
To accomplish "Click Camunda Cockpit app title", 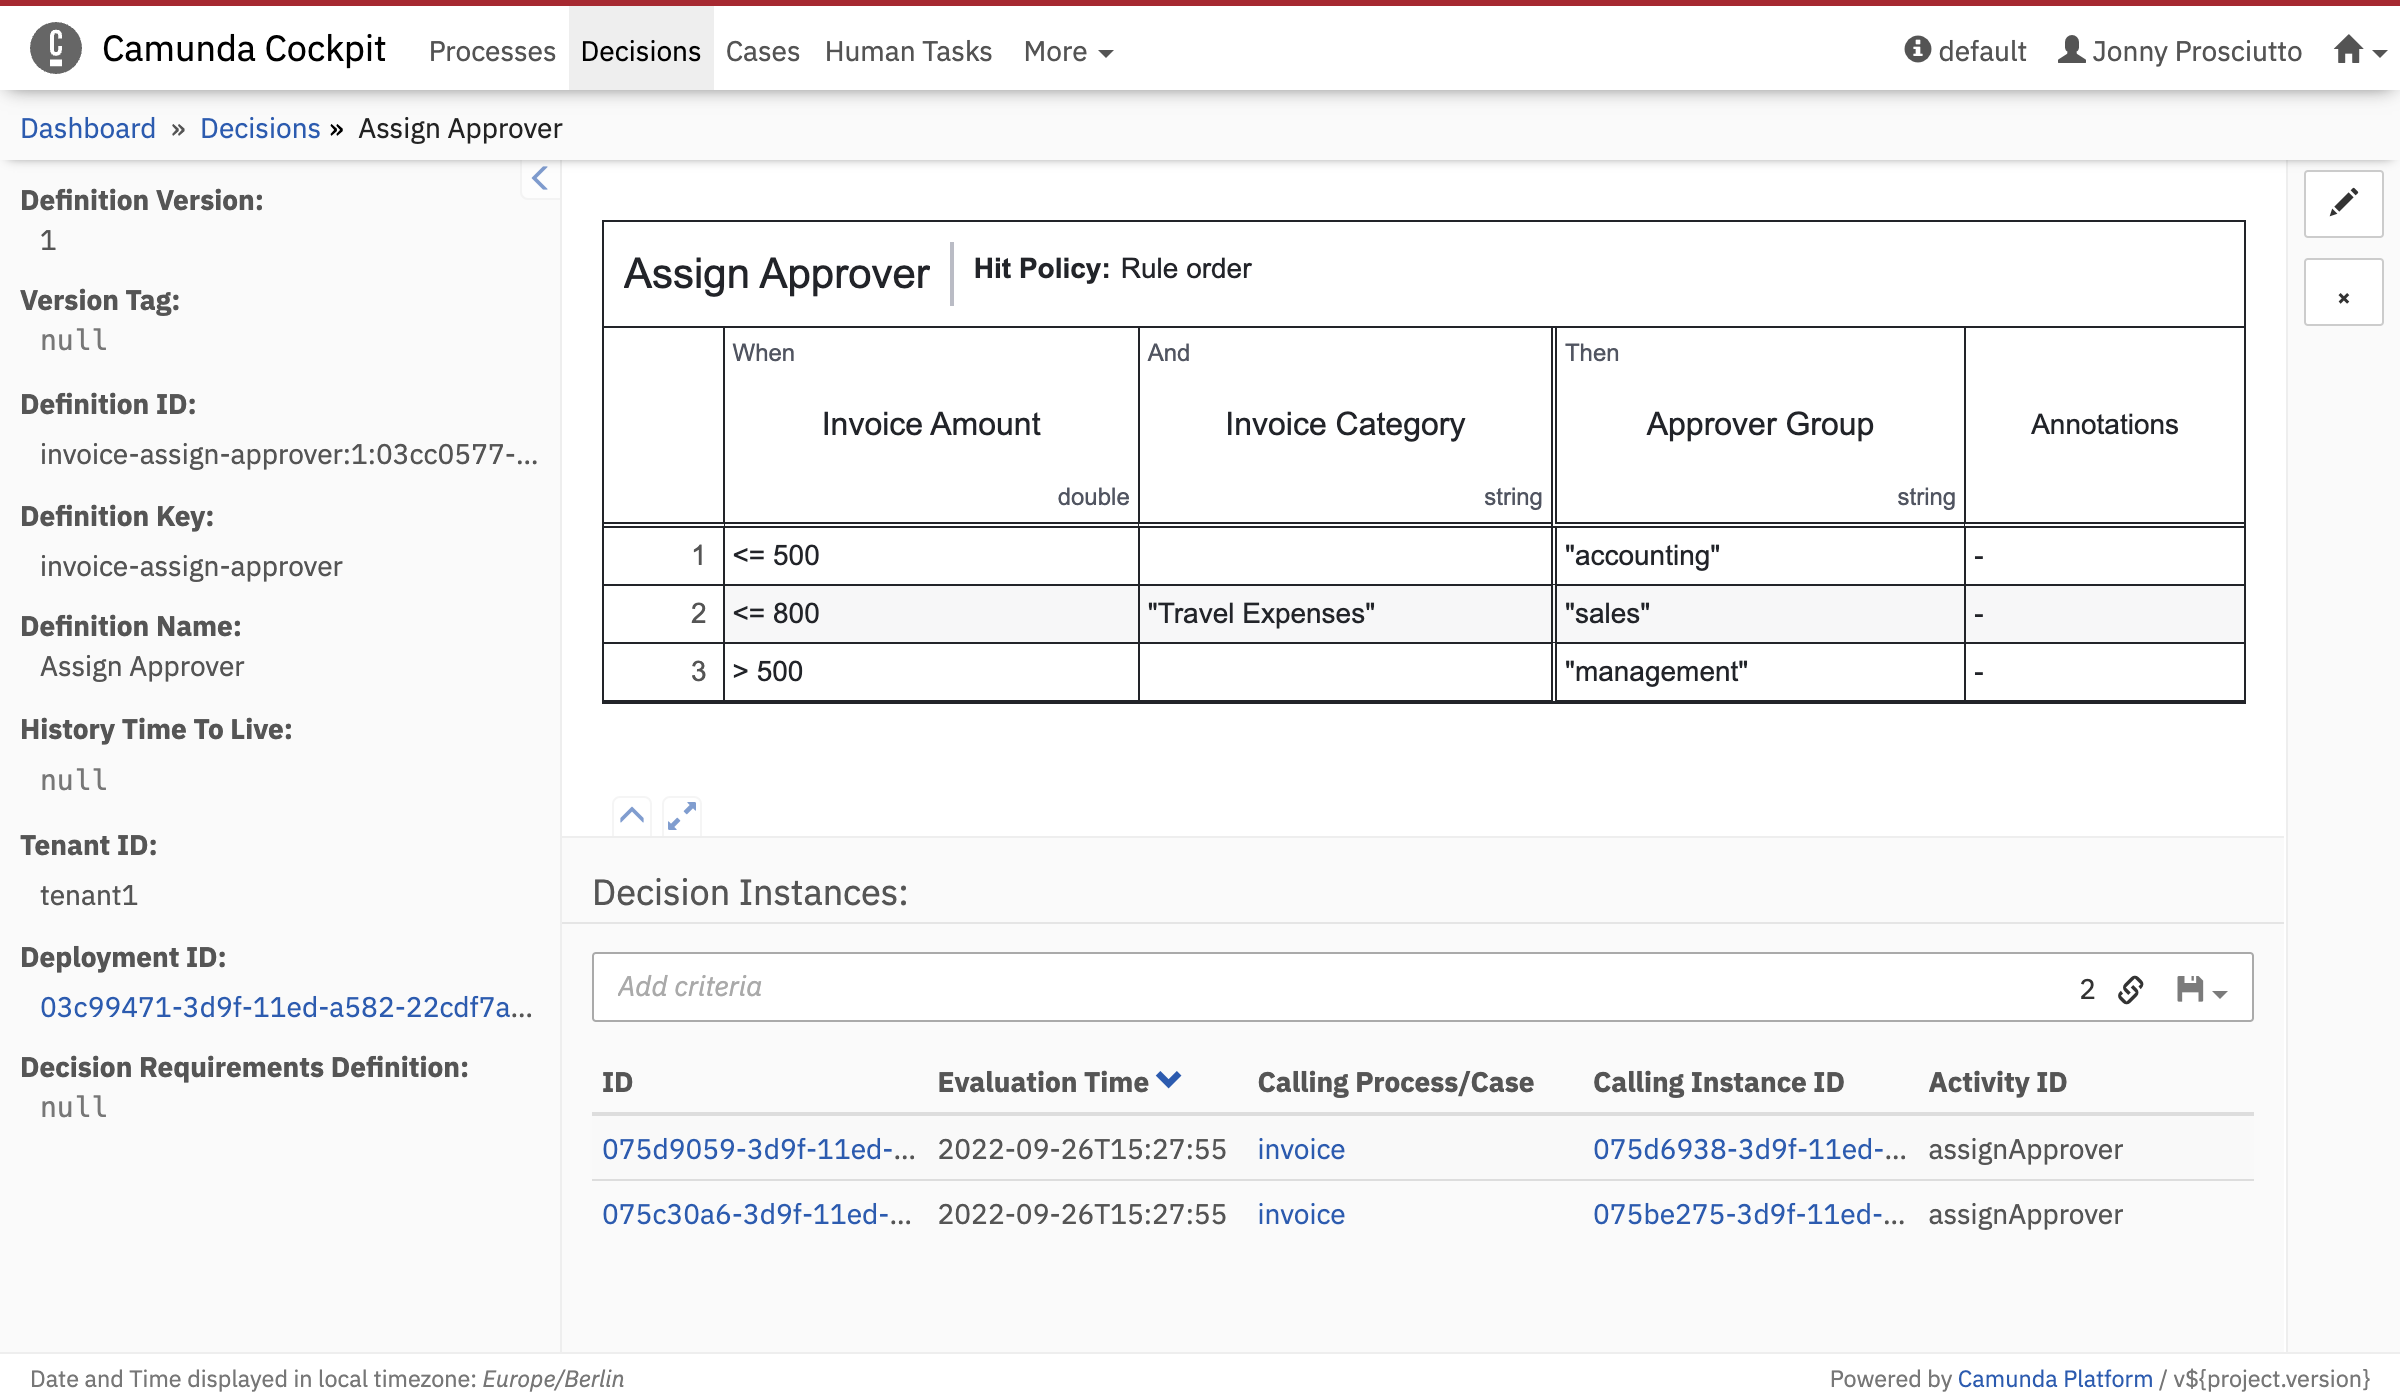I will (244, 48).
